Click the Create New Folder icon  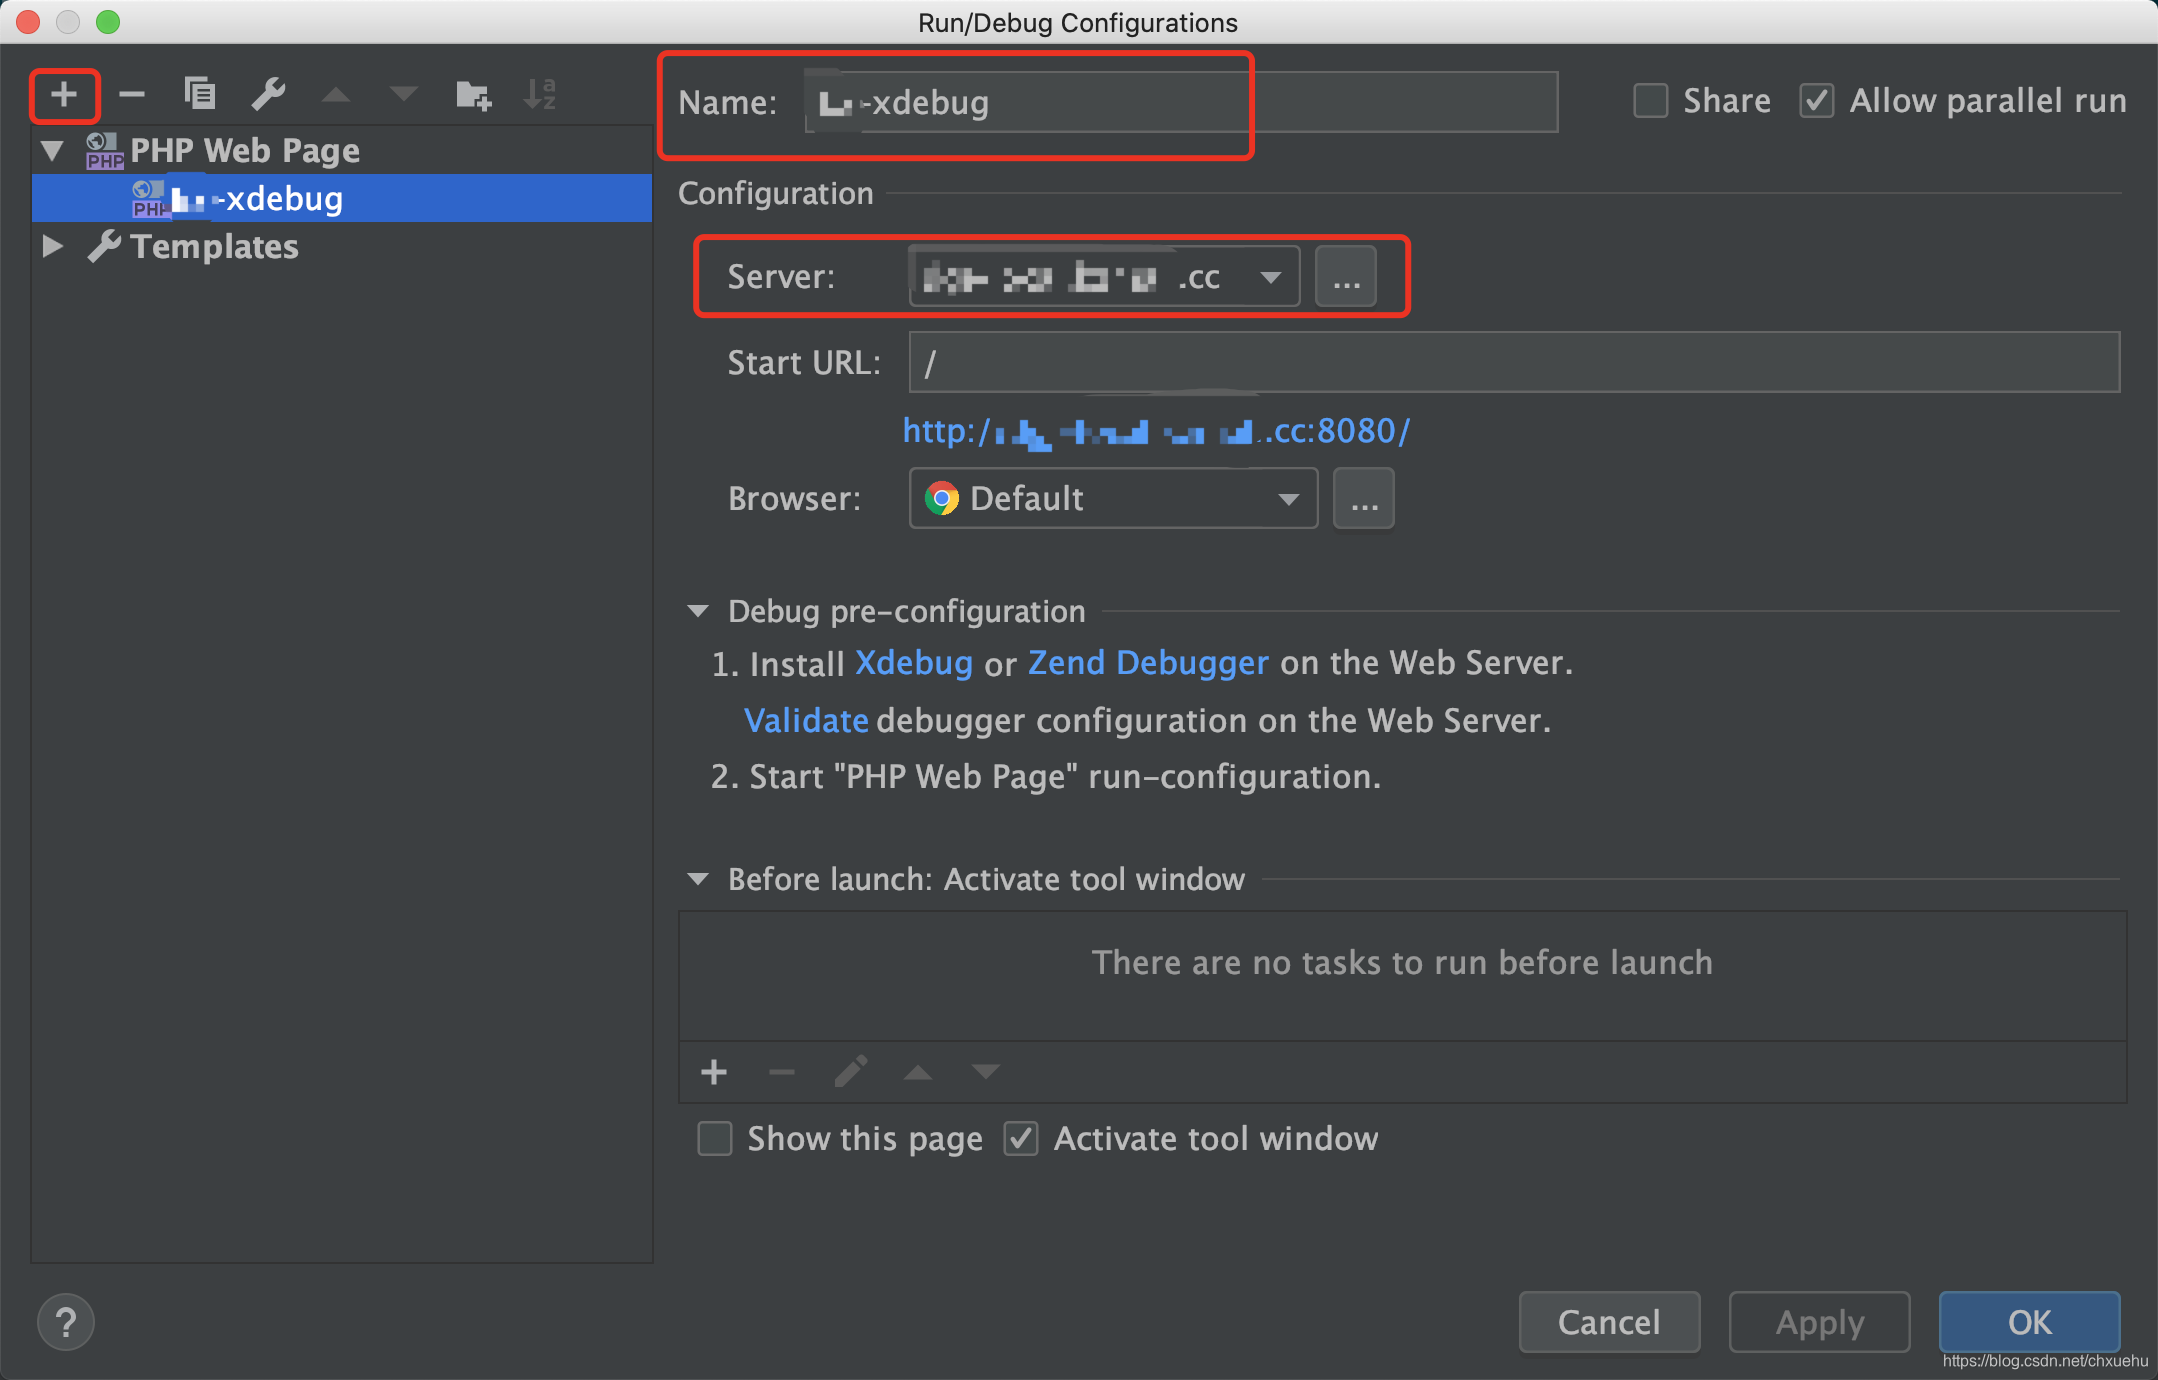pos(472,95)
